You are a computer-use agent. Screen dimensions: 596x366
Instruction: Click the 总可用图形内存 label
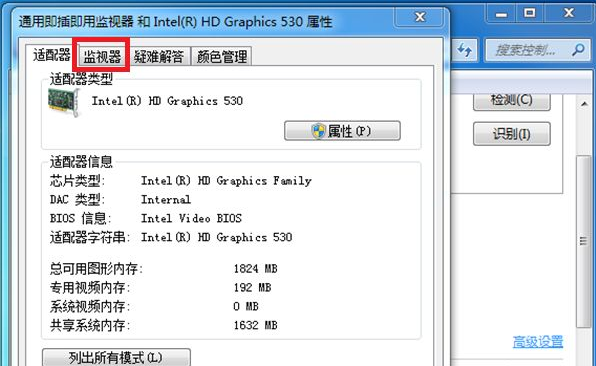pyautogui.click(x=96, y=269)
